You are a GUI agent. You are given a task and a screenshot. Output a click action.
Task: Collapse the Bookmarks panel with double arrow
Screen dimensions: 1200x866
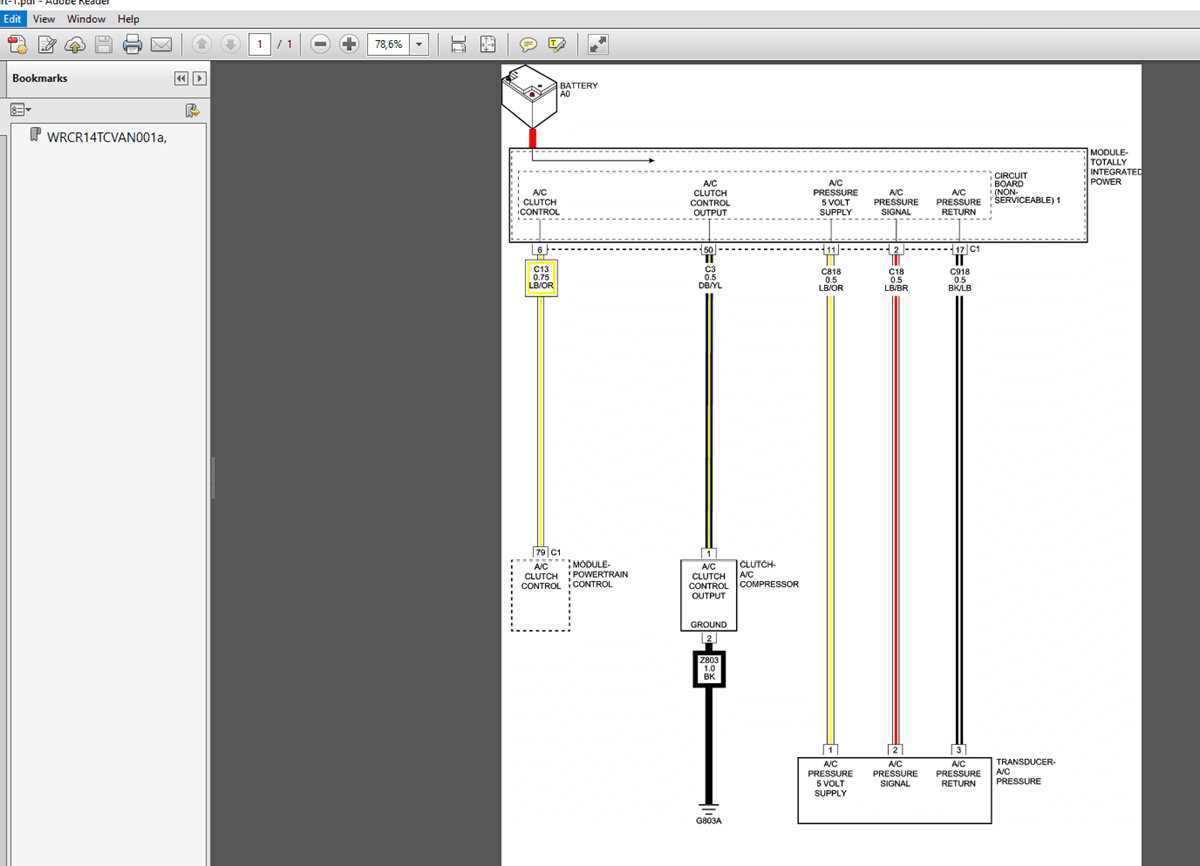pyautogui.click(x=181, y=78)
